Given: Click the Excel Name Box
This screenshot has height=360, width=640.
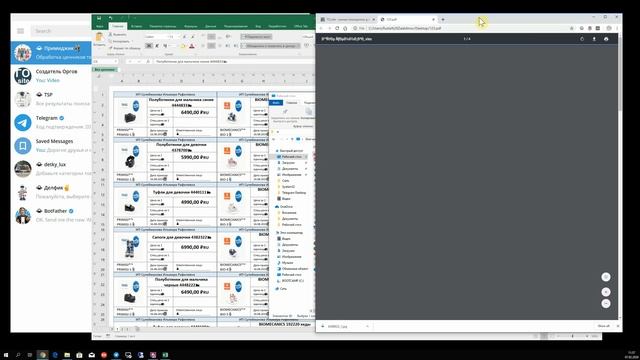Looking at the screenshot, I should 105,62.
